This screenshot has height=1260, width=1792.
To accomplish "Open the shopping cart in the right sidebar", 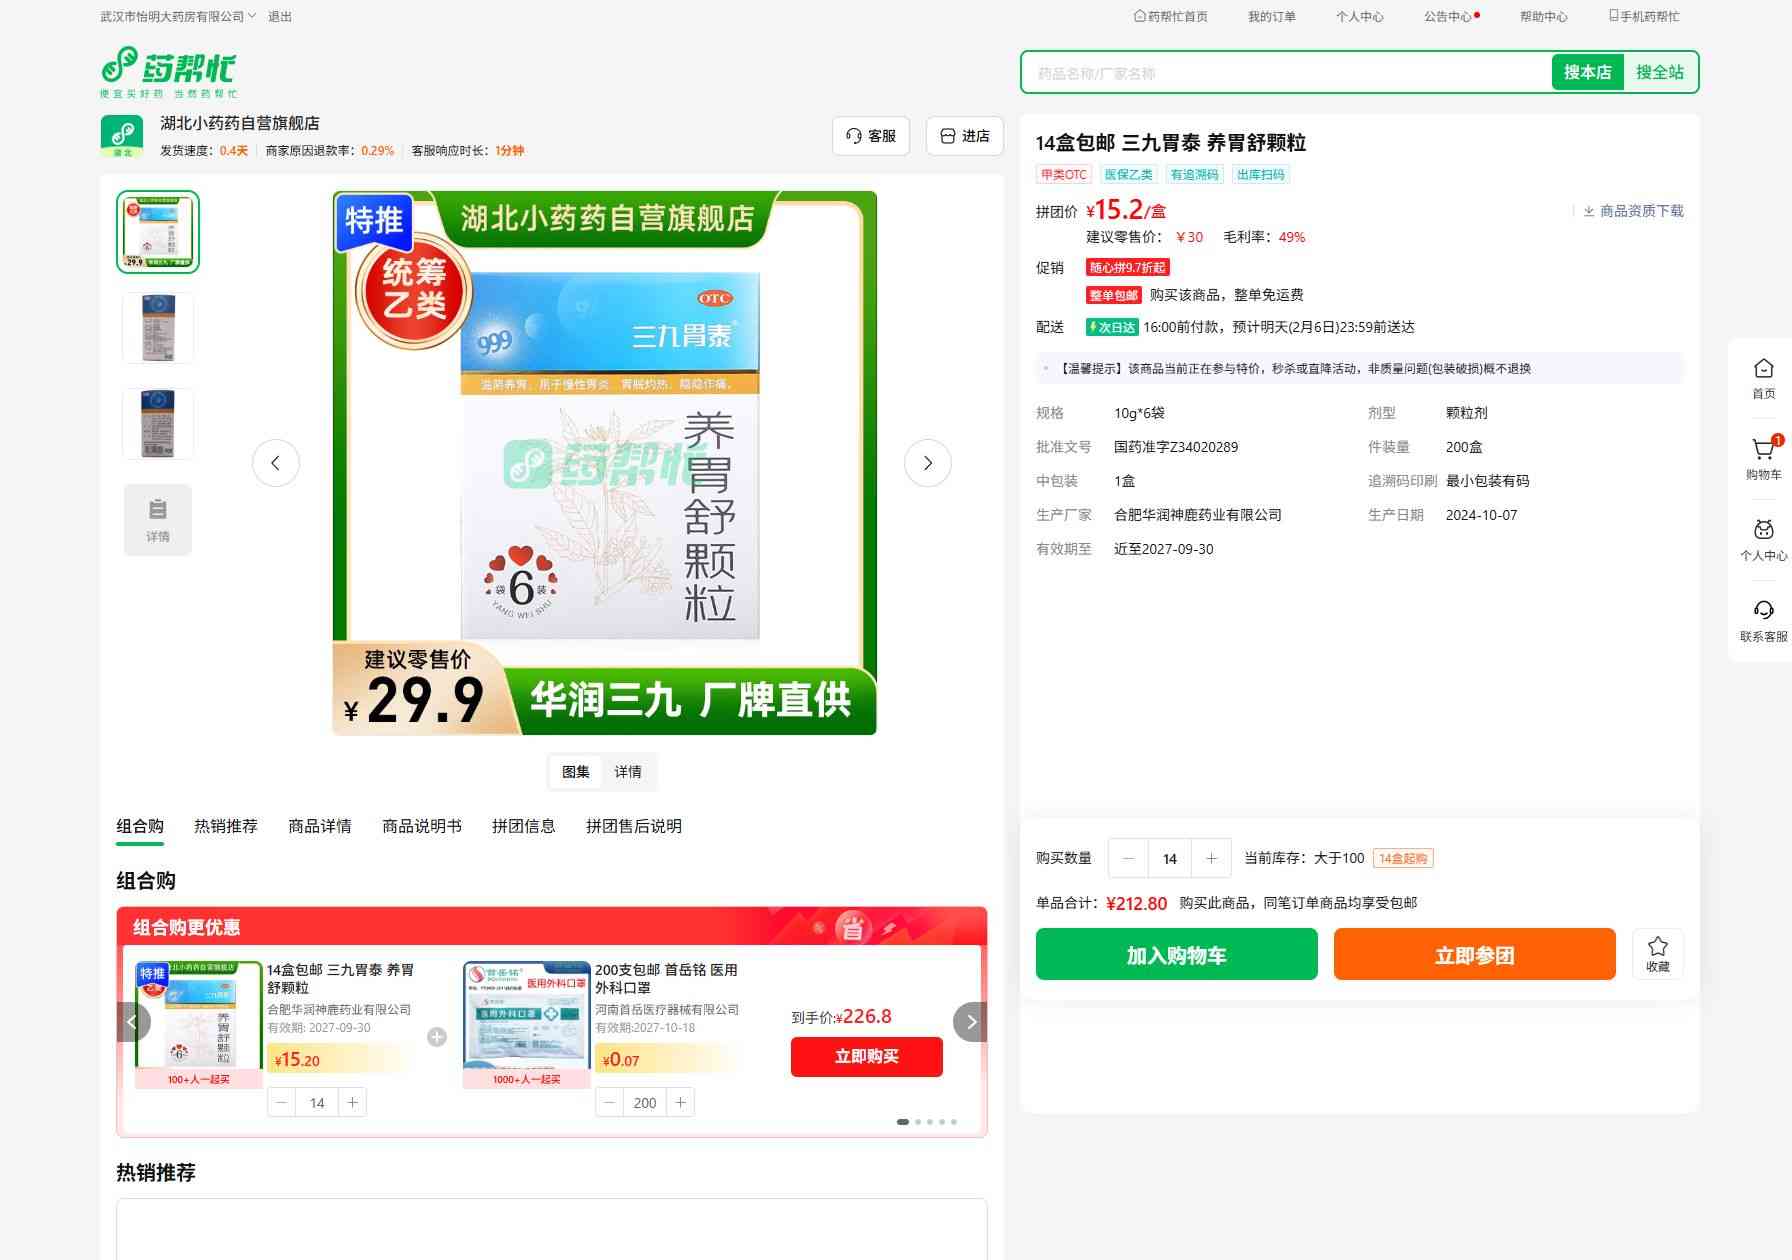I will [x=1763, y=458].
